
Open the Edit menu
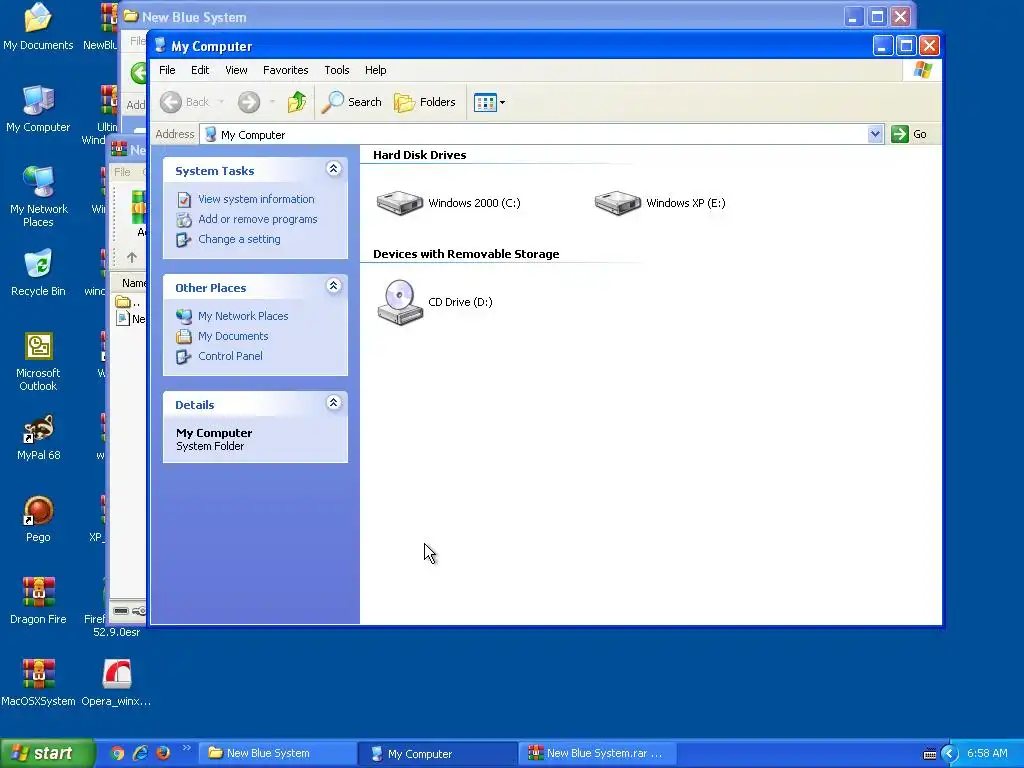coord(200,70)
